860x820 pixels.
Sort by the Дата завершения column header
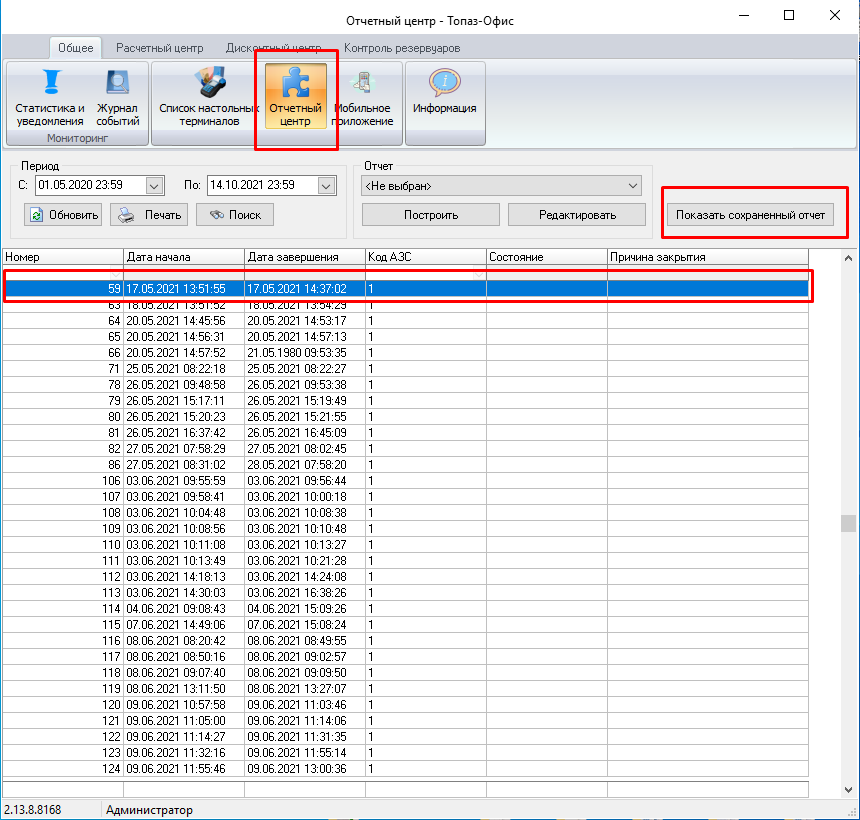point(305,257)
